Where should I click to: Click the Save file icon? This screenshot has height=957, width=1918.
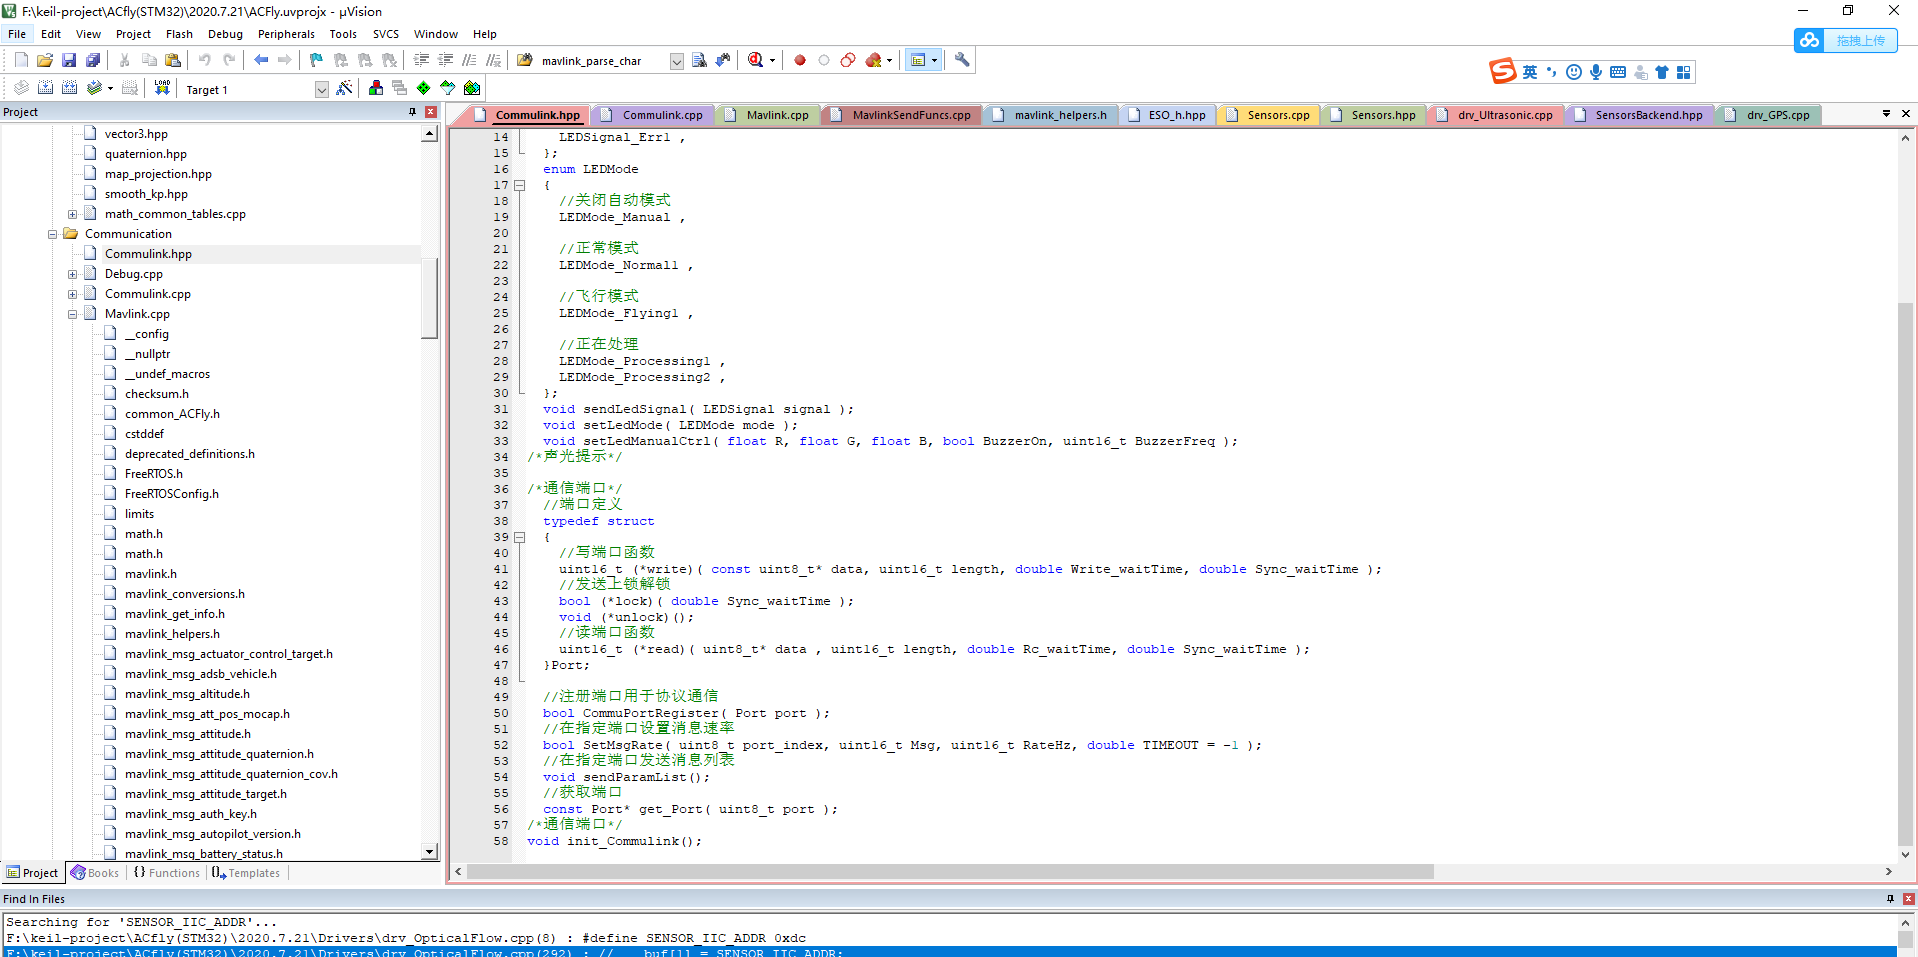click(69, 60)
